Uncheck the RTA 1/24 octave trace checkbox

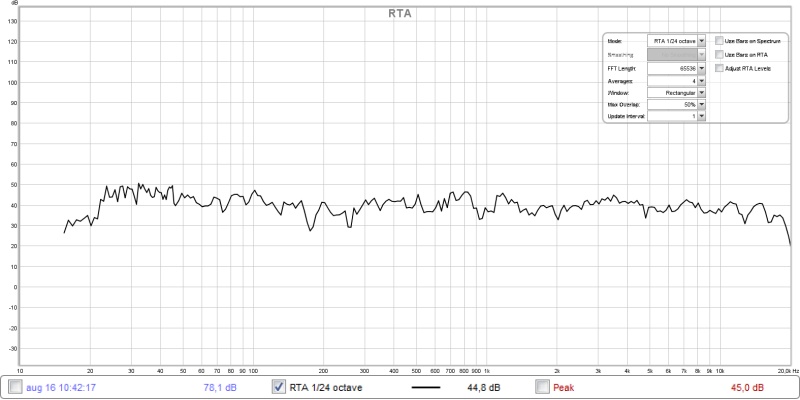279,387
